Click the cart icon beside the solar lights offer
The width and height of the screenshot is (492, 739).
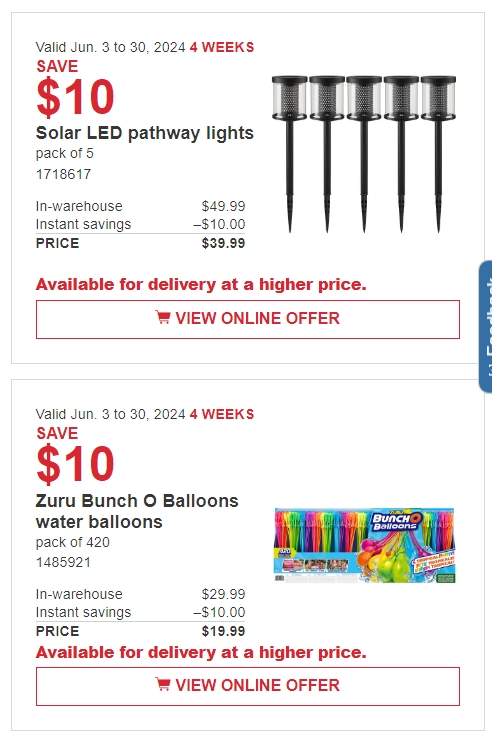click(x=163, y=317)
